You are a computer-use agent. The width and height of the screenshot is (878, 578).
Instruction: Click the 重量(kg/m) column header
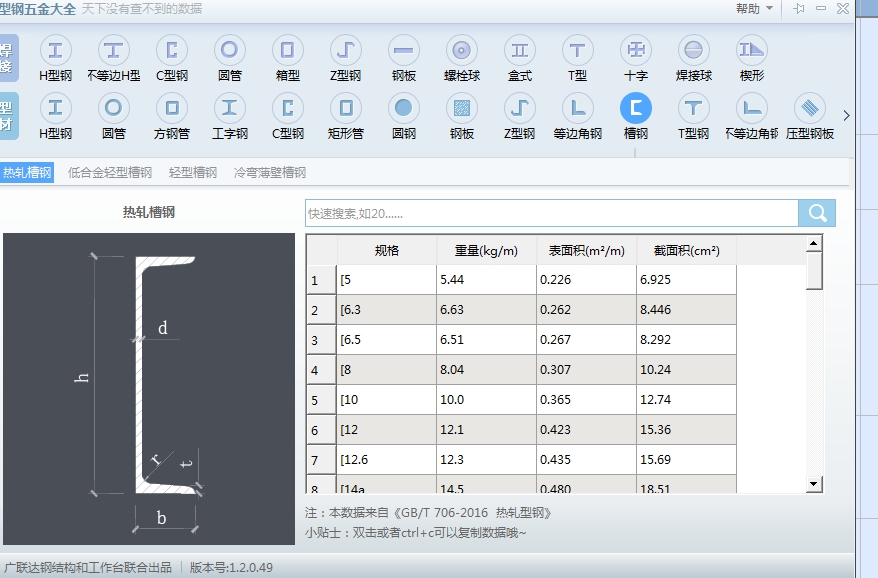pos(487,250)
